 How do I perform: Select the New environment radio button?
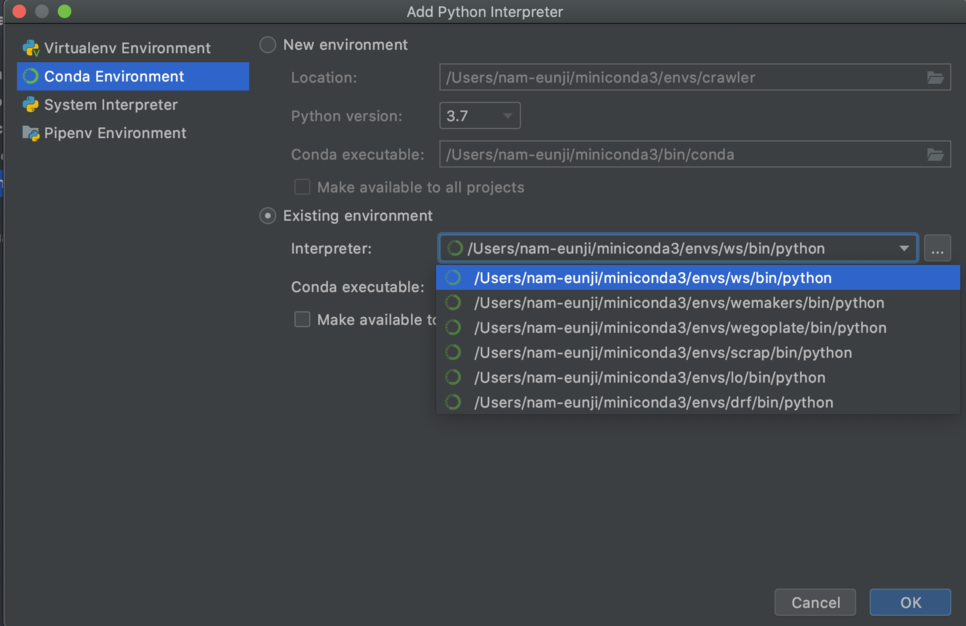point(267,45)
